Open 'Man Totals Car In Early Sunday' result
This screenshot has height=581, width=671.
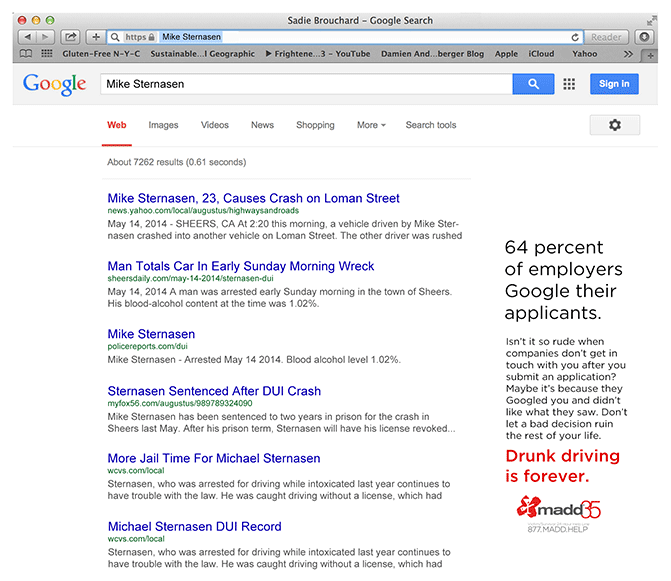tap(241, 266)
